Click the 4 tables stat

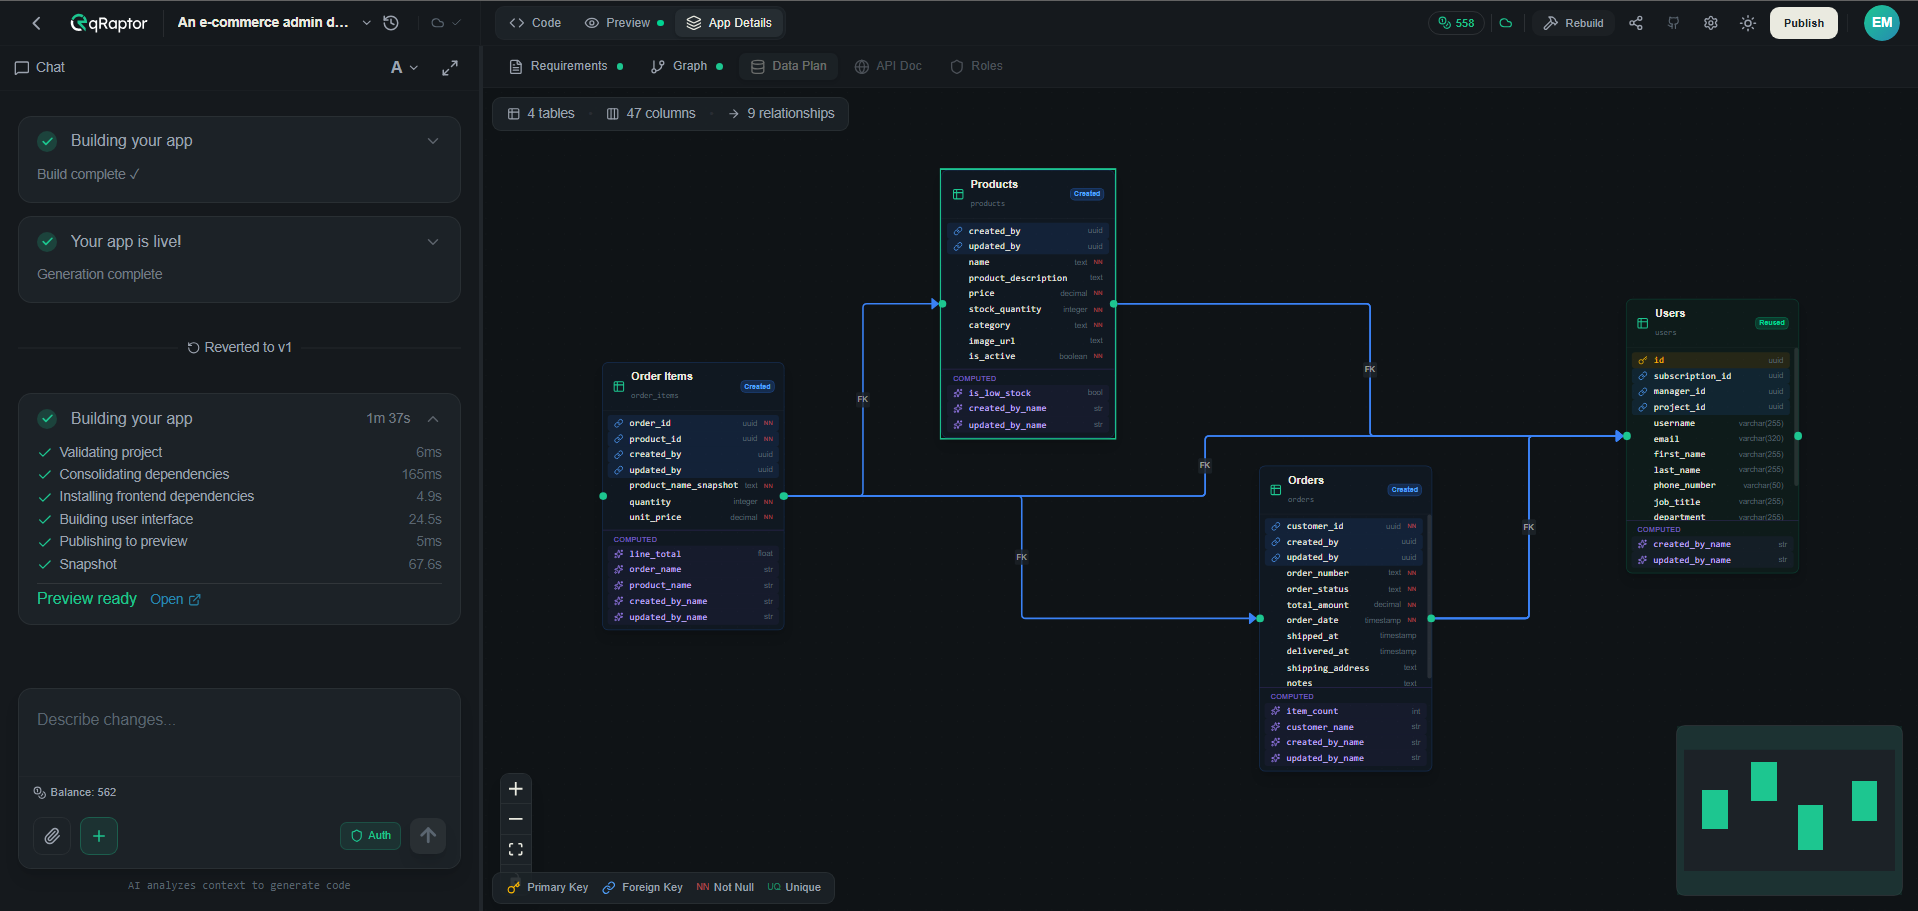coord(541,113)
